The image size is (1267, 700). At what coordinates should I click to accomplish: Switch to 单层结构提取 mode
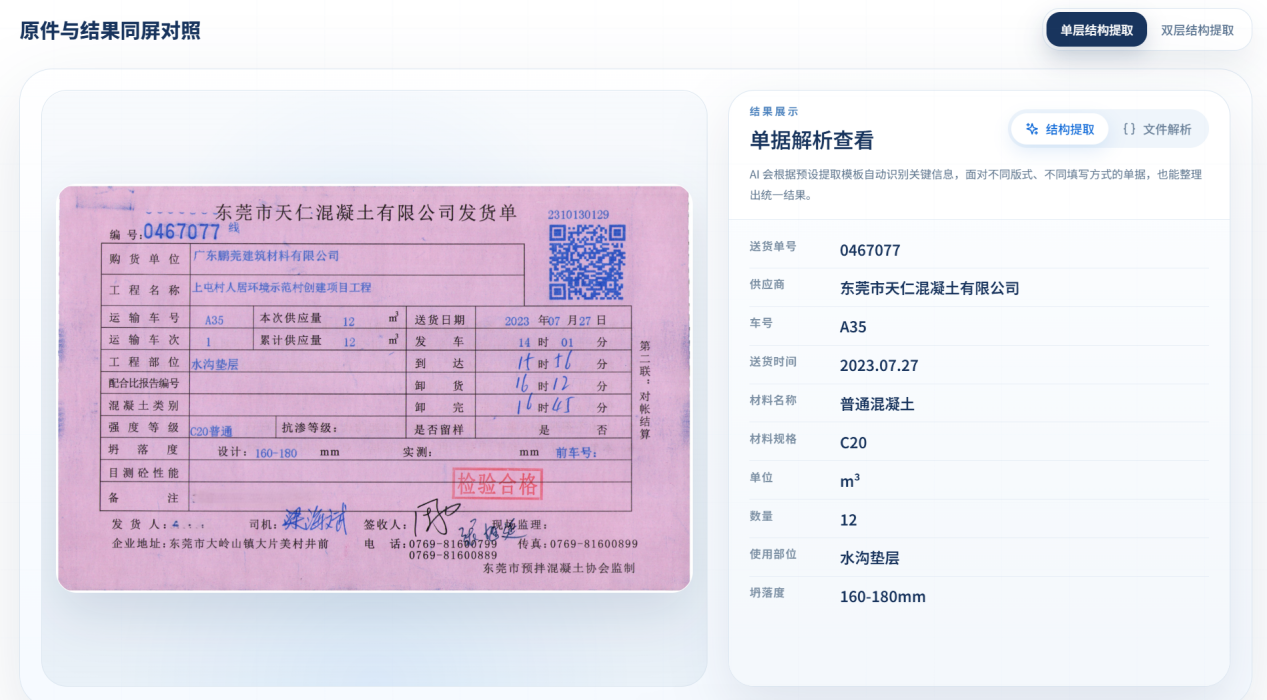(1096, 30)
